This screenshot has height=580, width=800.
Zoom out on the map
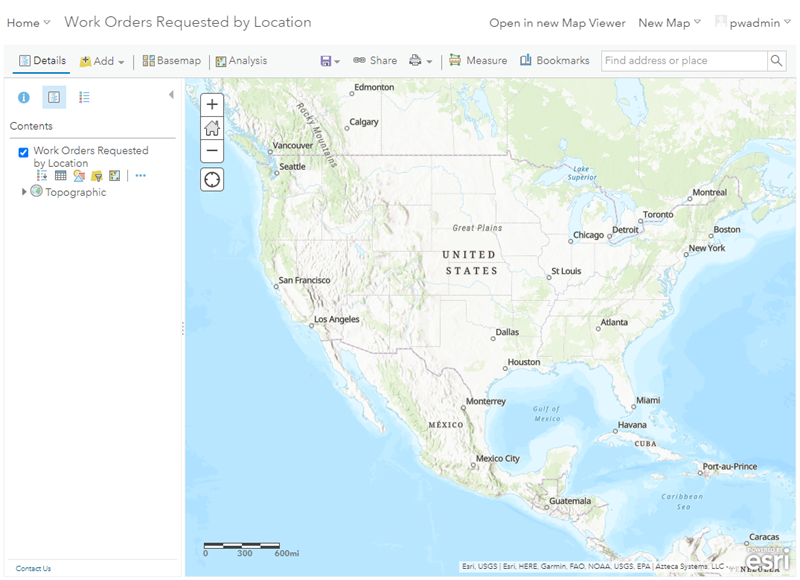(x=212, y=151)
